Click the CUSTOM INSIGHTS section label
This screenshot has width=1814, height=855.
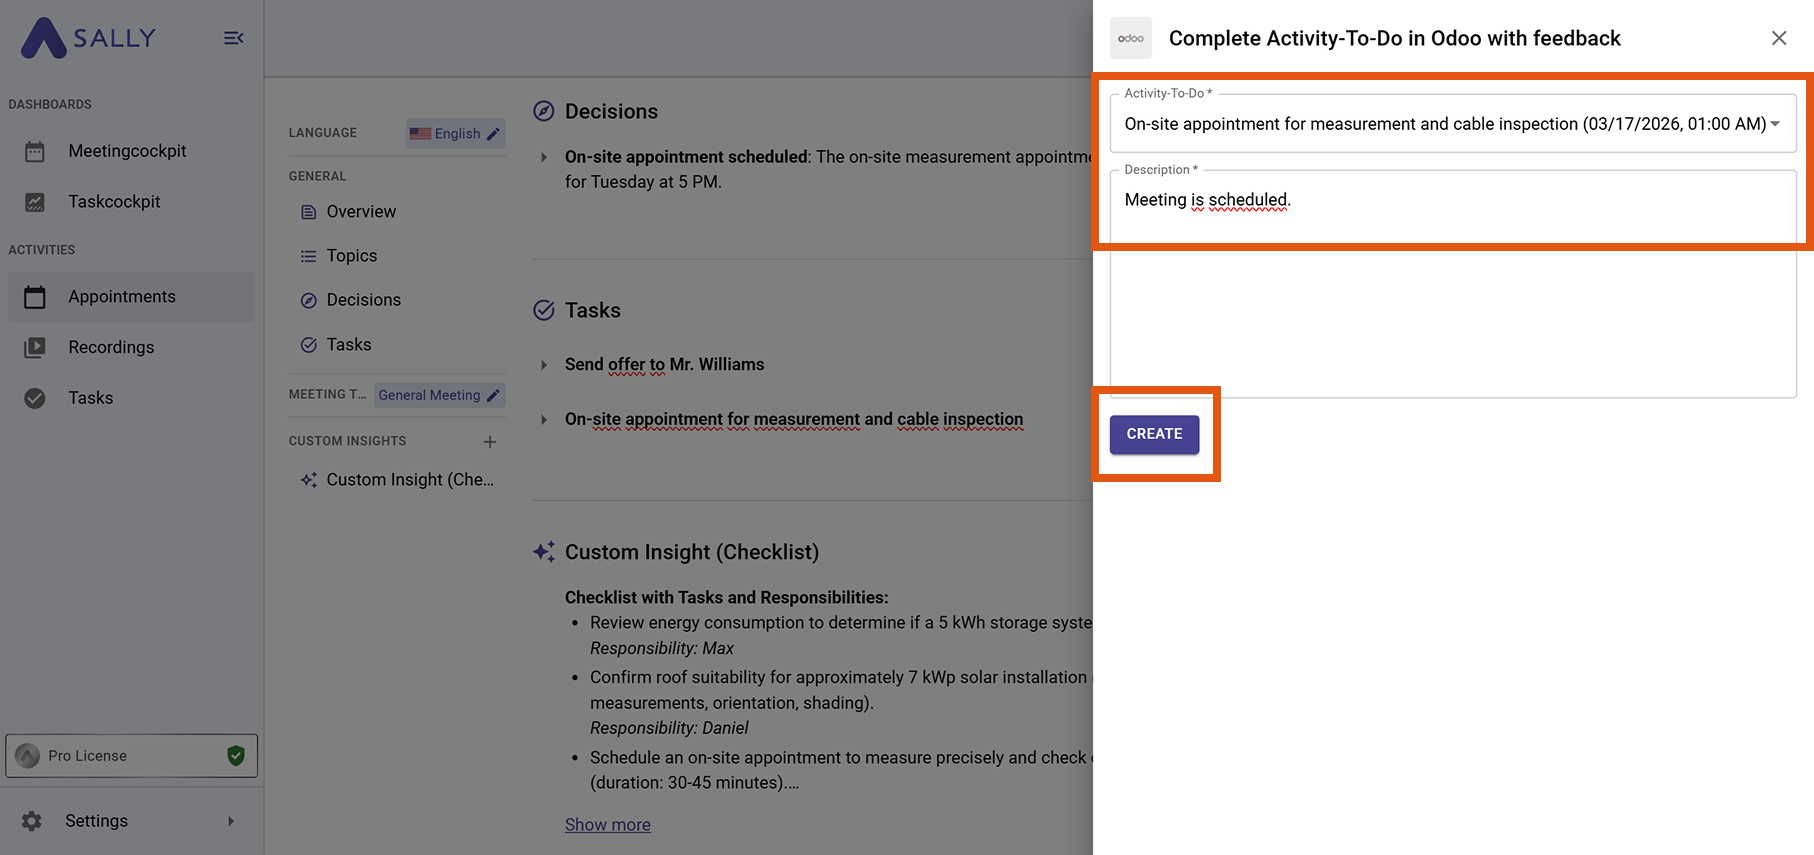(348, 441)
